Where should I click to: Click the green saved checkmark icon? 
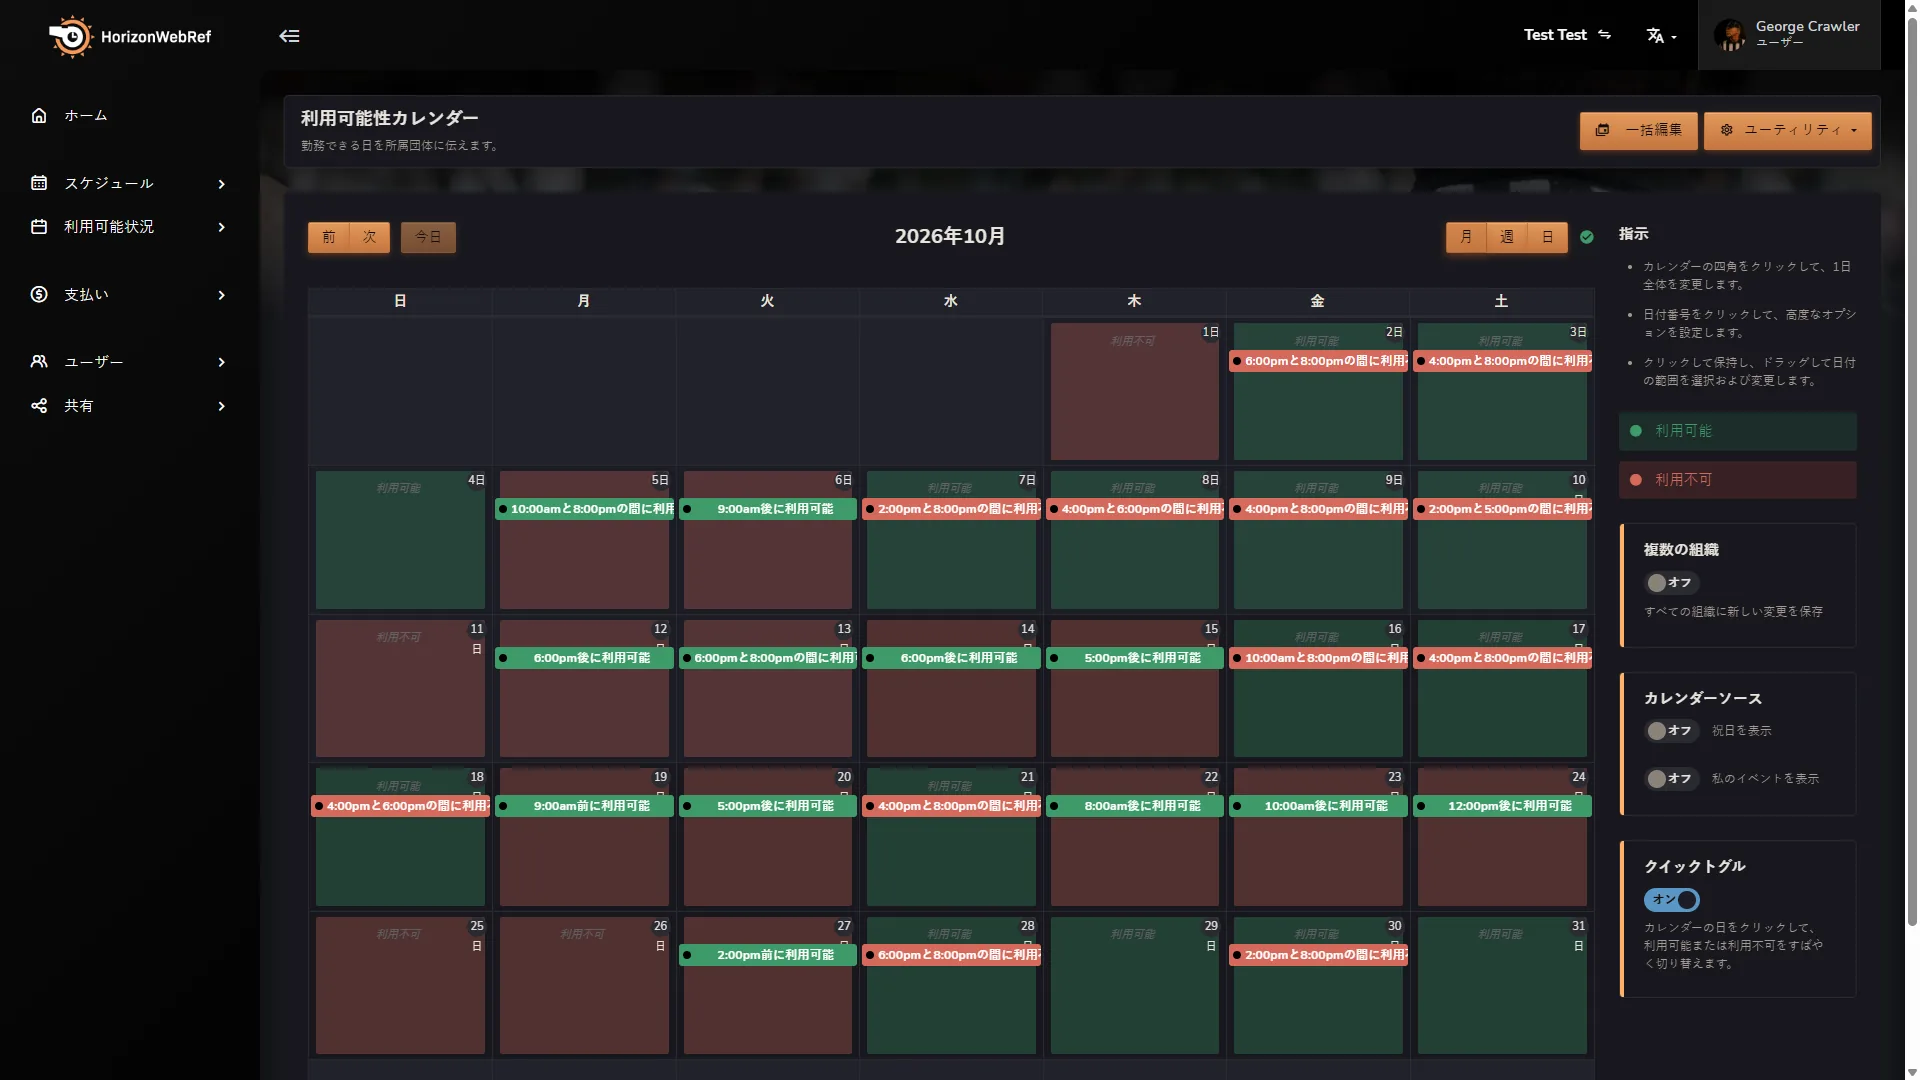1587,238
